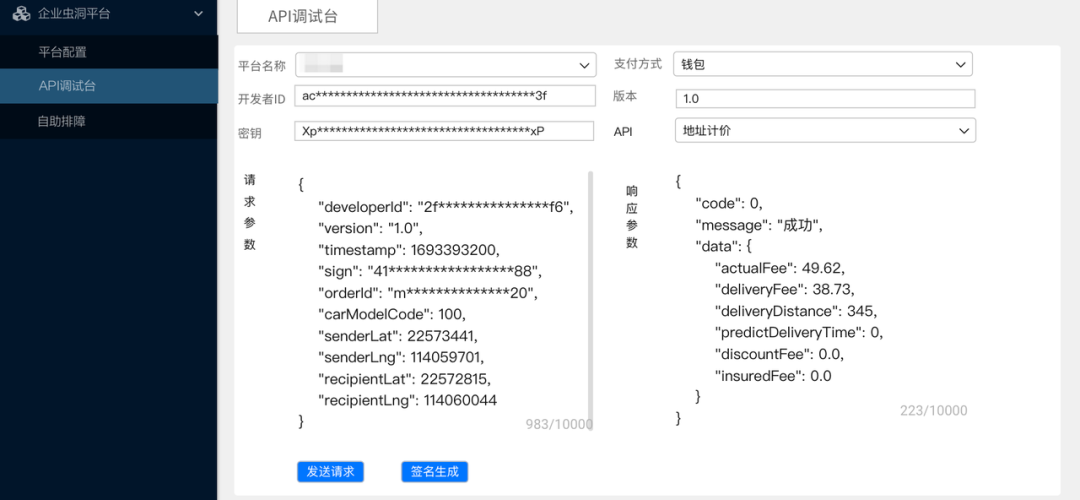Click the 签名生成 button
This screenshot has height=500, width=1080.
pyautogui.click(x=435, y=472)
